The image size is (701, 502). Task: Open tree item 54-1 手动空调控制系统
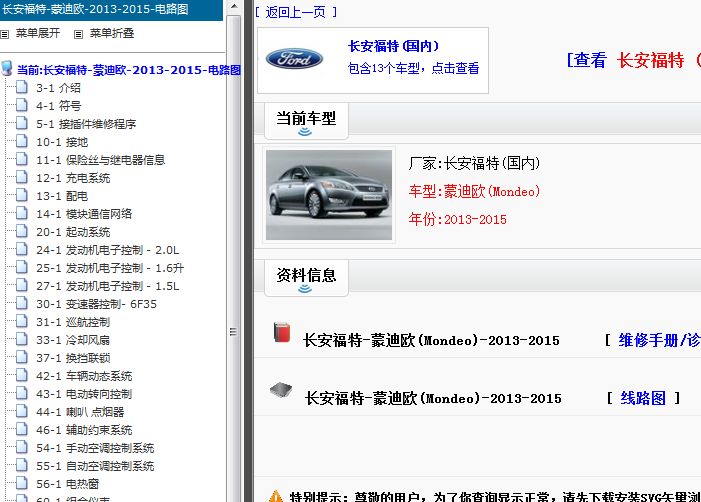coord(95,448)
